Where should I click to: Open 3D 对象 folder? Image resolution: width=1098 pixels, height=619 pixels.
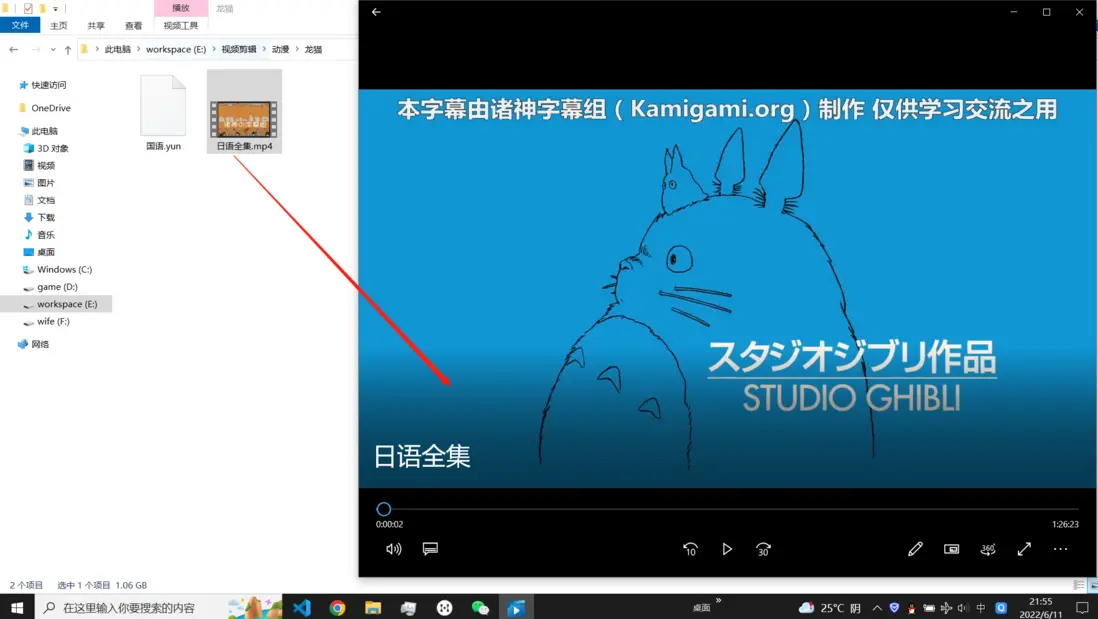[53, 148]
